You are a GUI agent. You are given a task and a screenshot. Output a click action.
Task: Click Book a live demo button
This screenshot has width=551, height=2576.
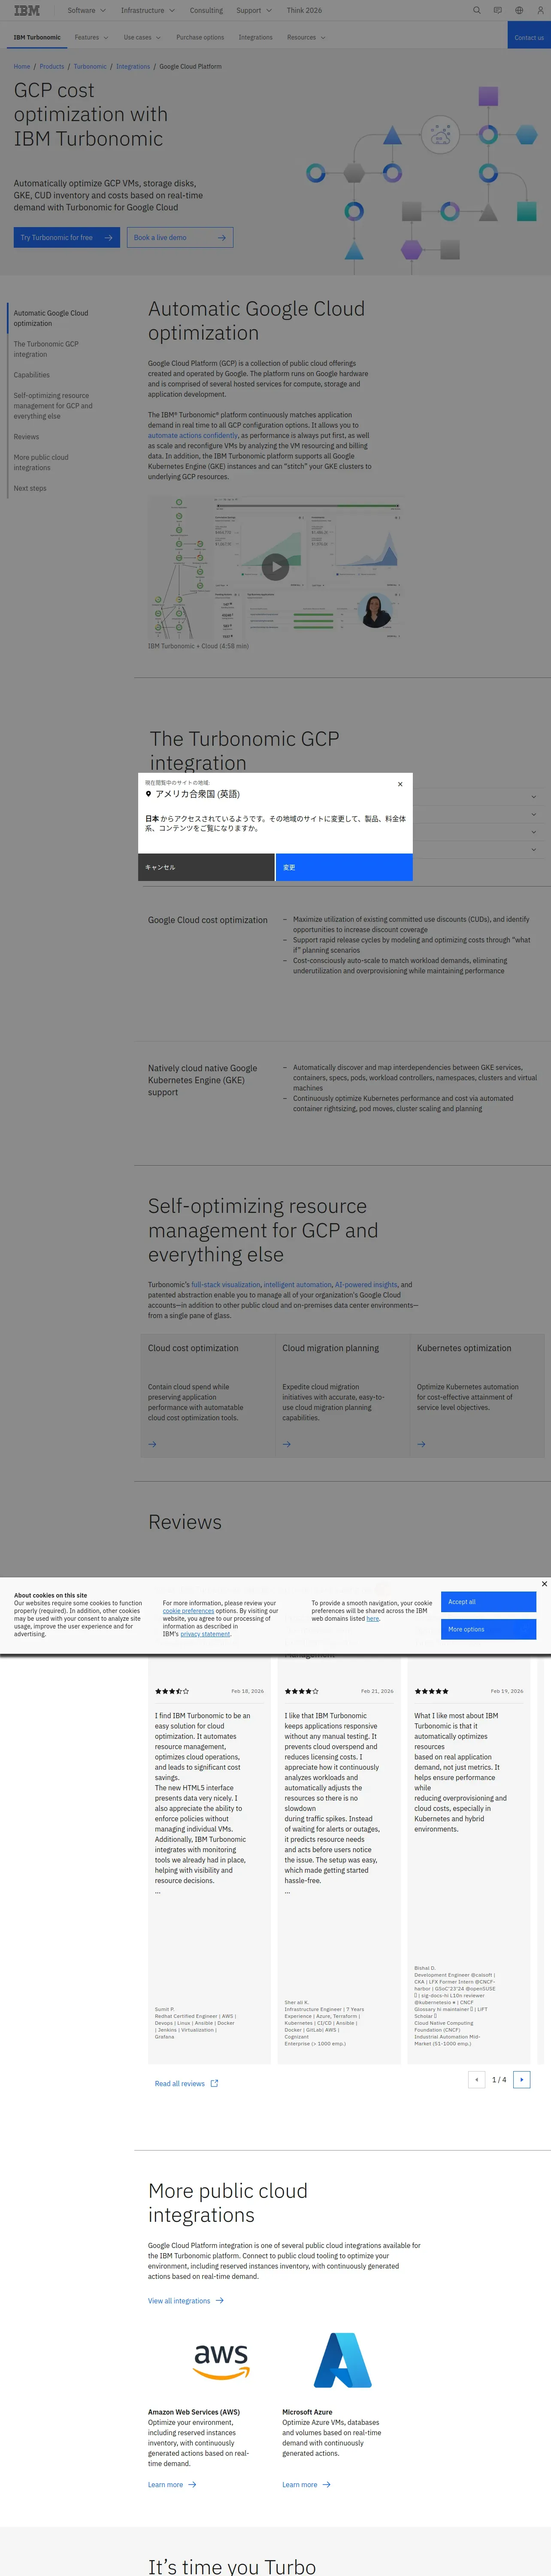[180, 237]
